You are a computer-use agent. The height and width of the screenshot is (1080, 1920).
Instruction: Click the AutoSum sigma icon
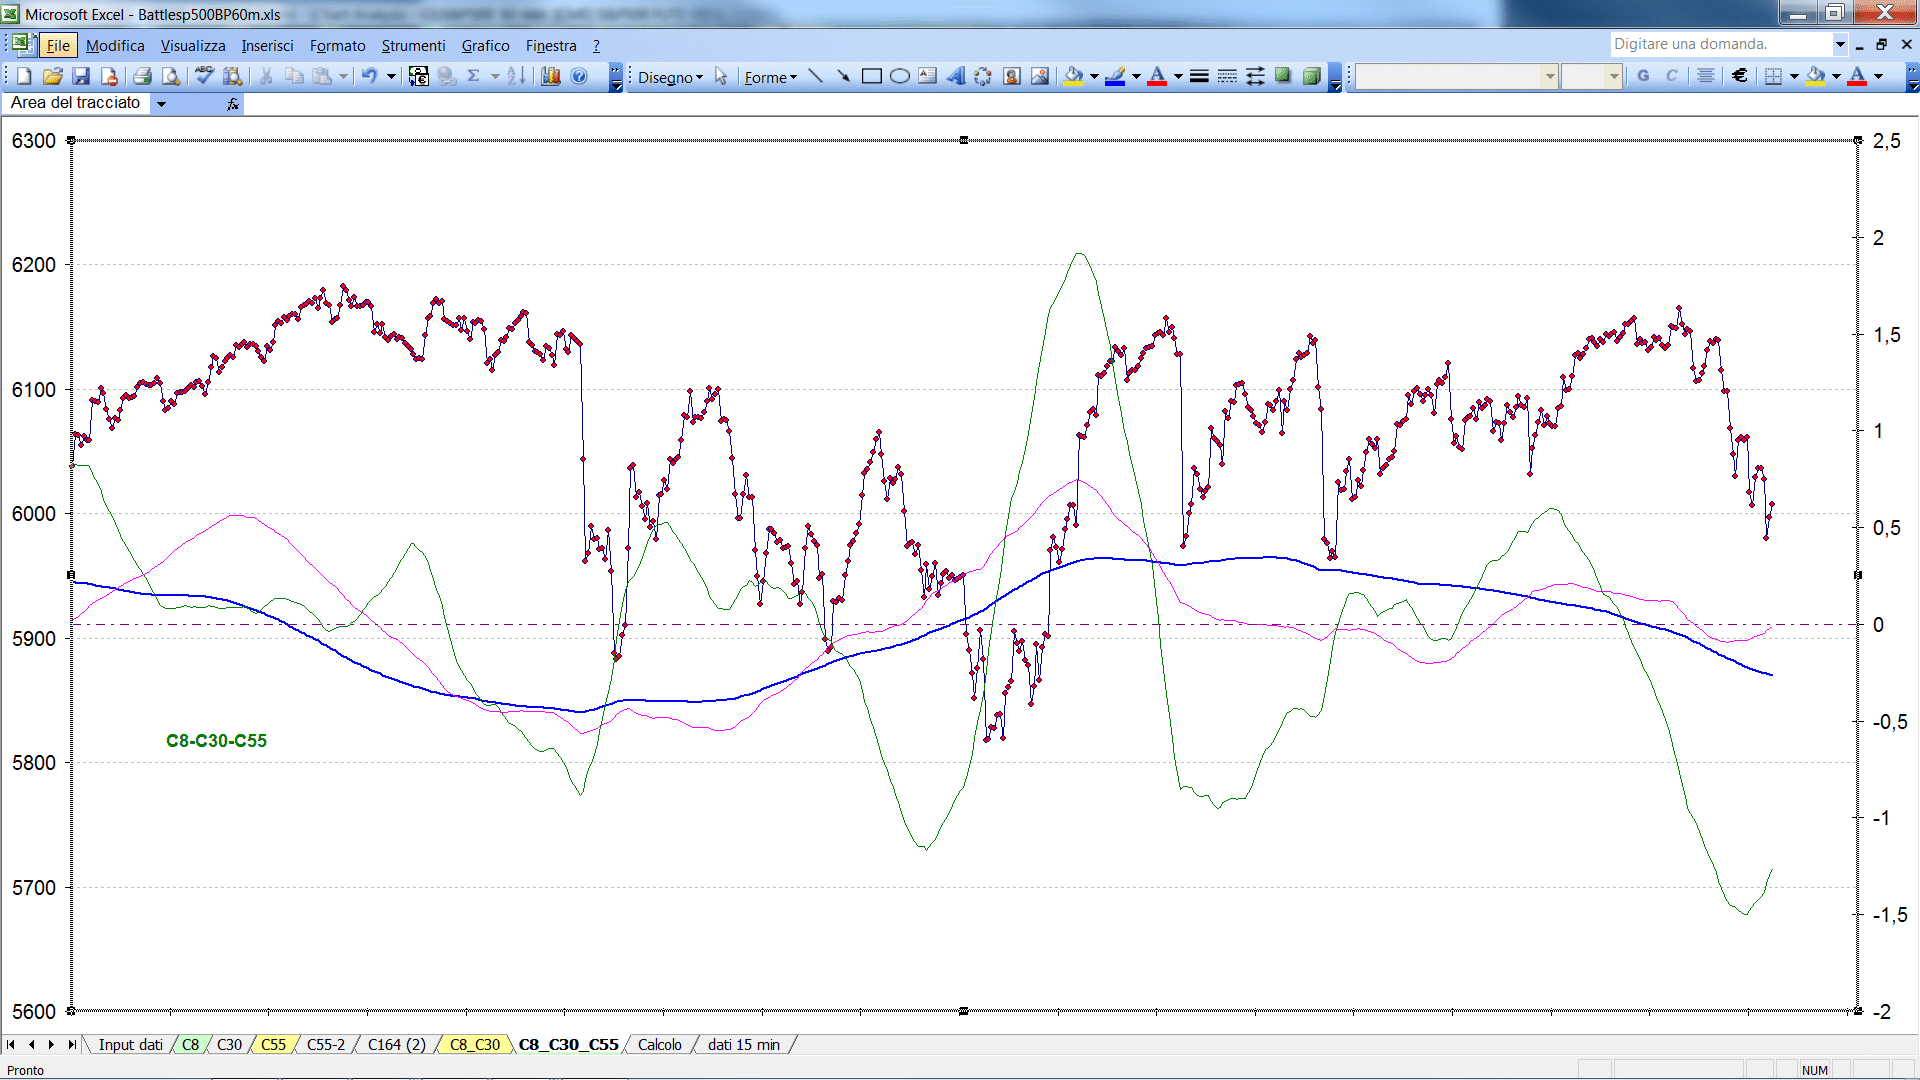[474, 76]
